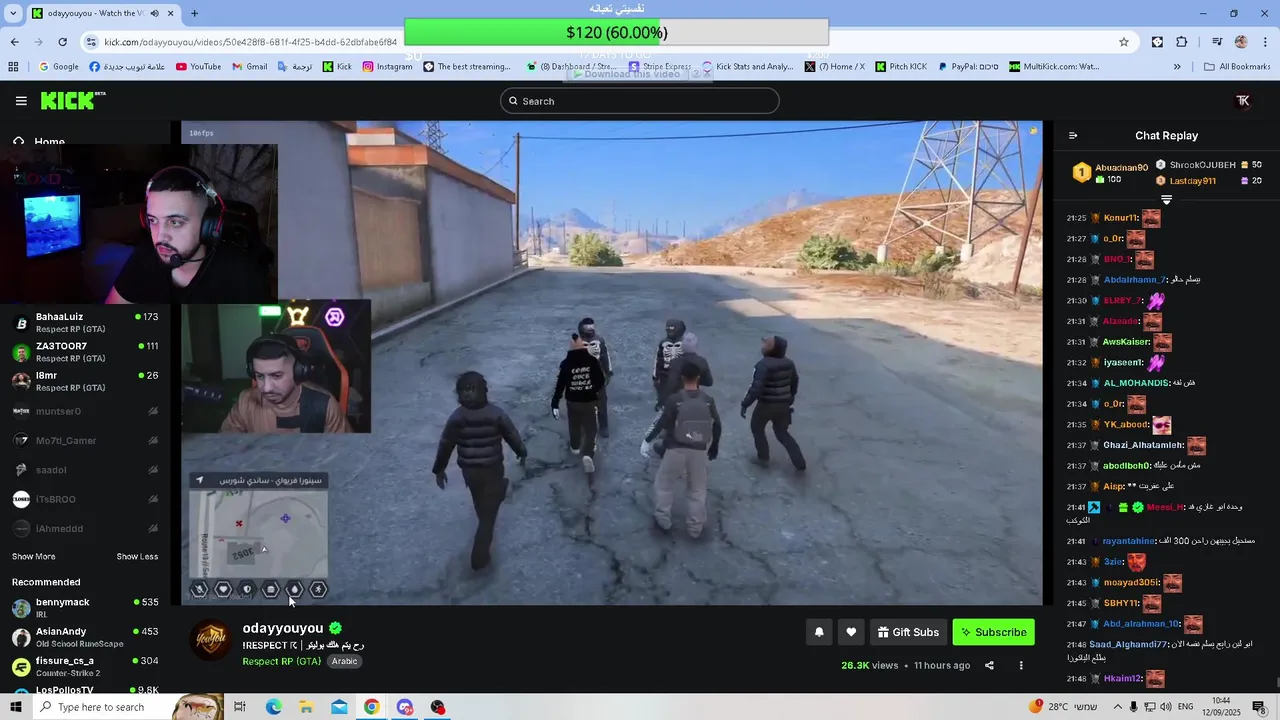Image resolution: width=1280 pixels, height=720 pixels.
Task: Open top gifter Abuadnan90
Action: 1121,168
